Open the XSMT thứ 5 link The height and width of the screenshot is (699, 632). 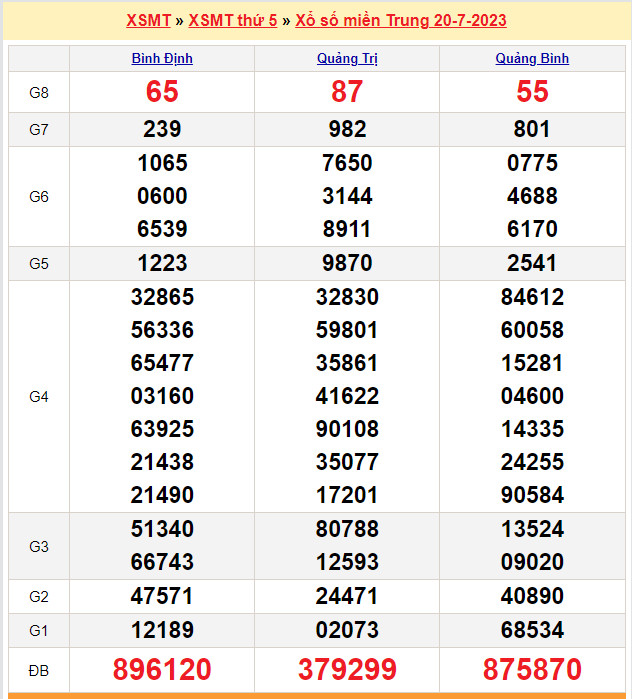click(233, 20)
